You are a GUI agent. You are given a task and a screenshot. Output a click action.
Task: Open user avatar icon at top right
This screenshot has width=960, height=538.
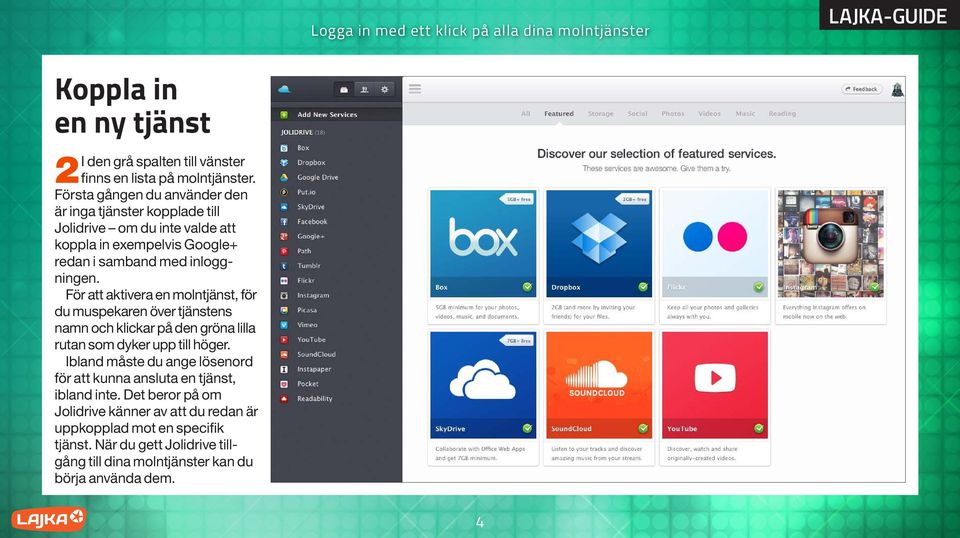(897, 89)
